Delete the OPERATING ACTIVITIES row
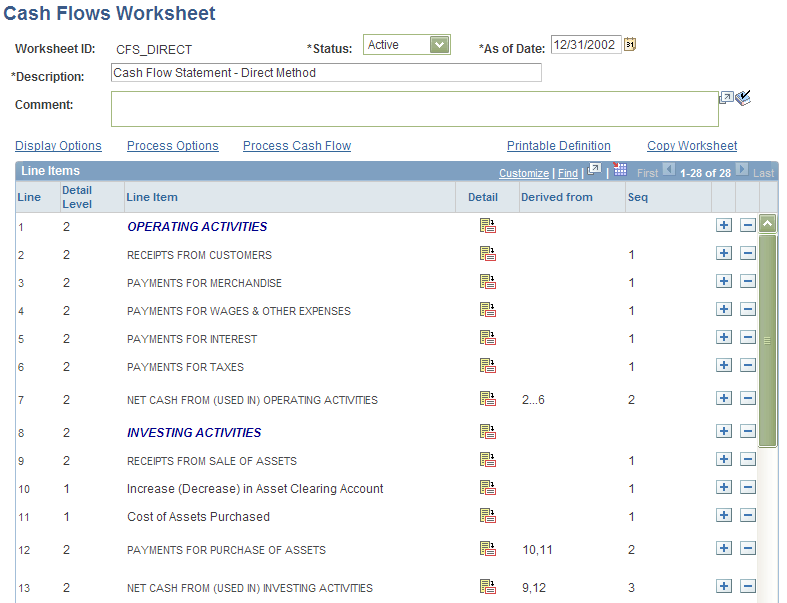Image resolution: width=787 pixels, height=603 pixels. point(747,225)
